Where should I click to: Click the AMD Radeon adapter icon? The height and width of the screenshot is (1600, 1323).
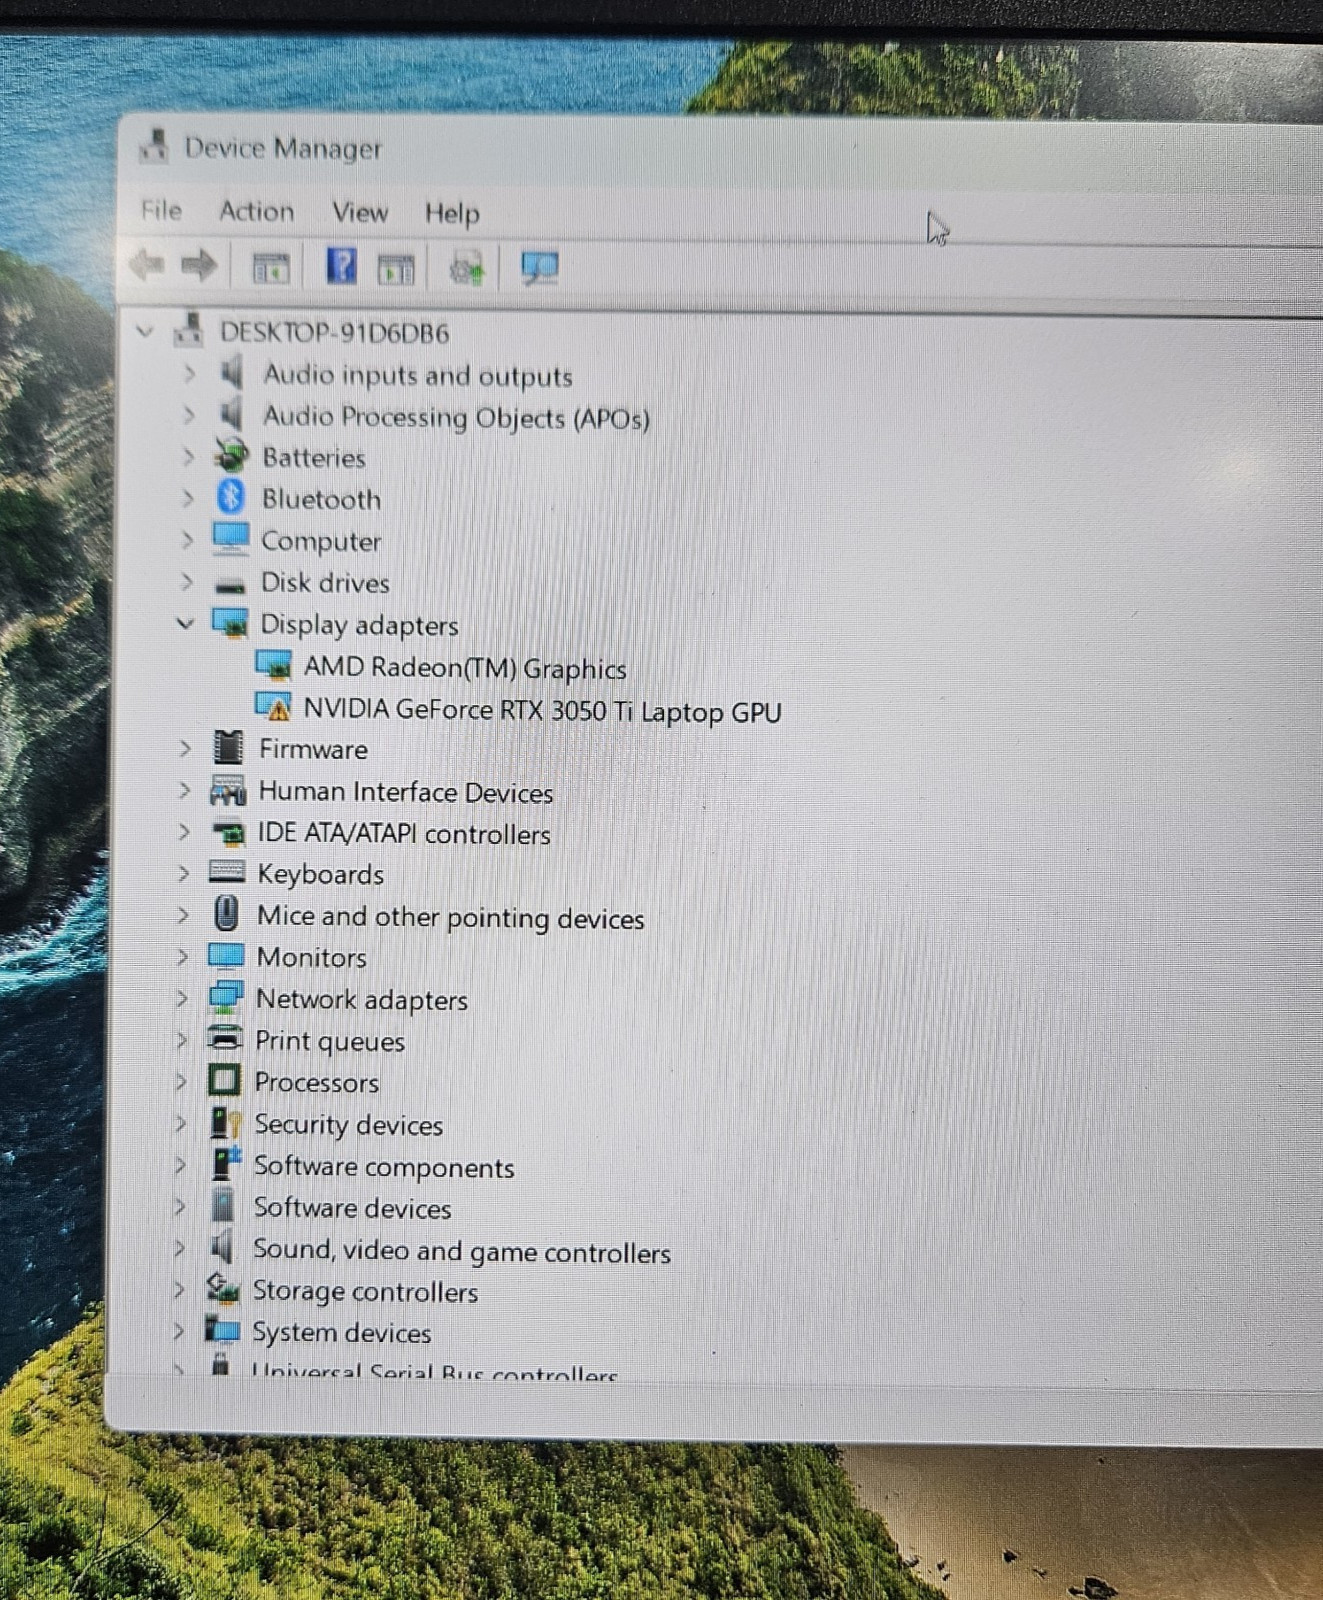[x=273, y=664]
